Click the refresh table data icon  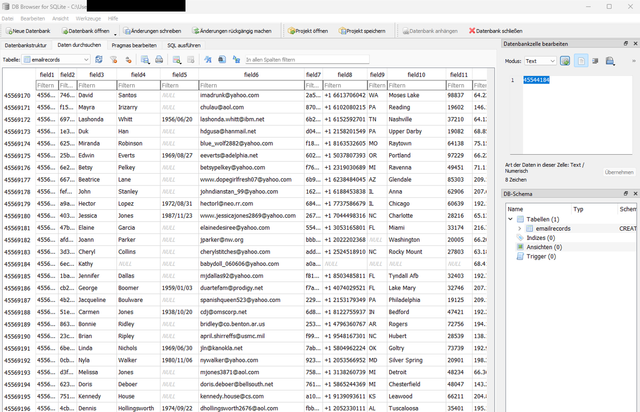coord(99,60)
